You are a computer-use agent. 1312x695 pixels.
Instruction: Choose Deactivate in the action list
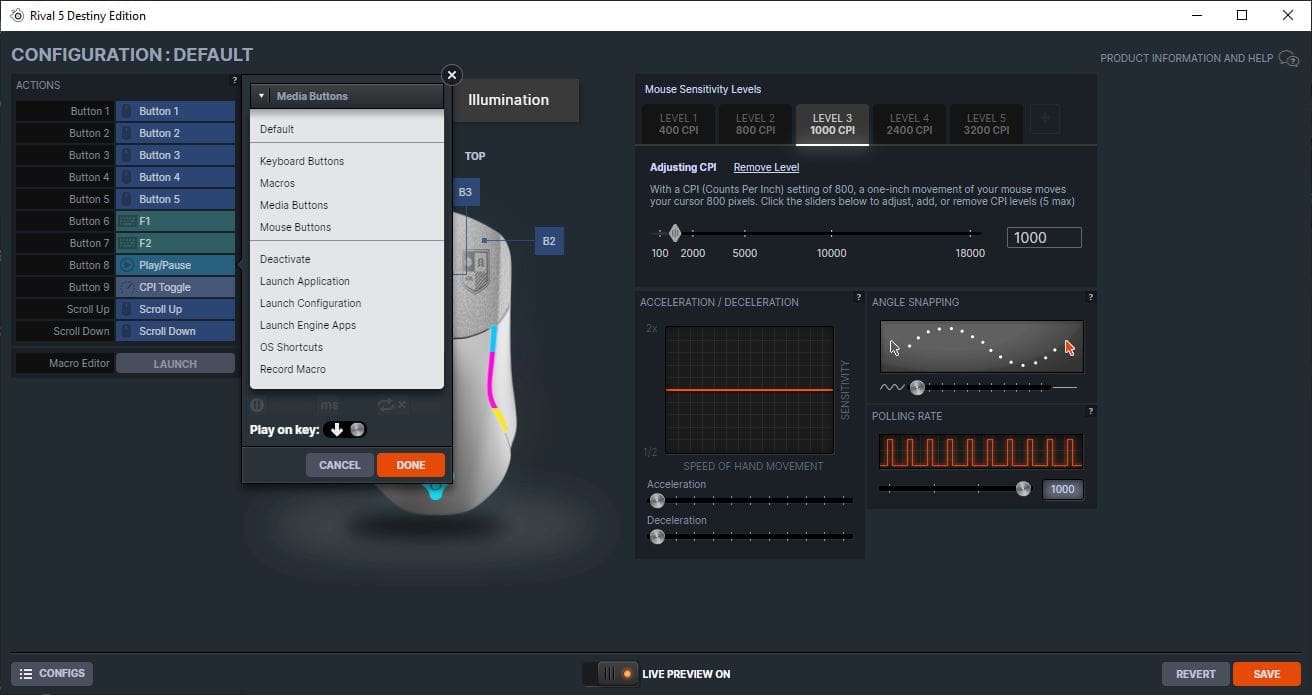click(x=347, y=259)
